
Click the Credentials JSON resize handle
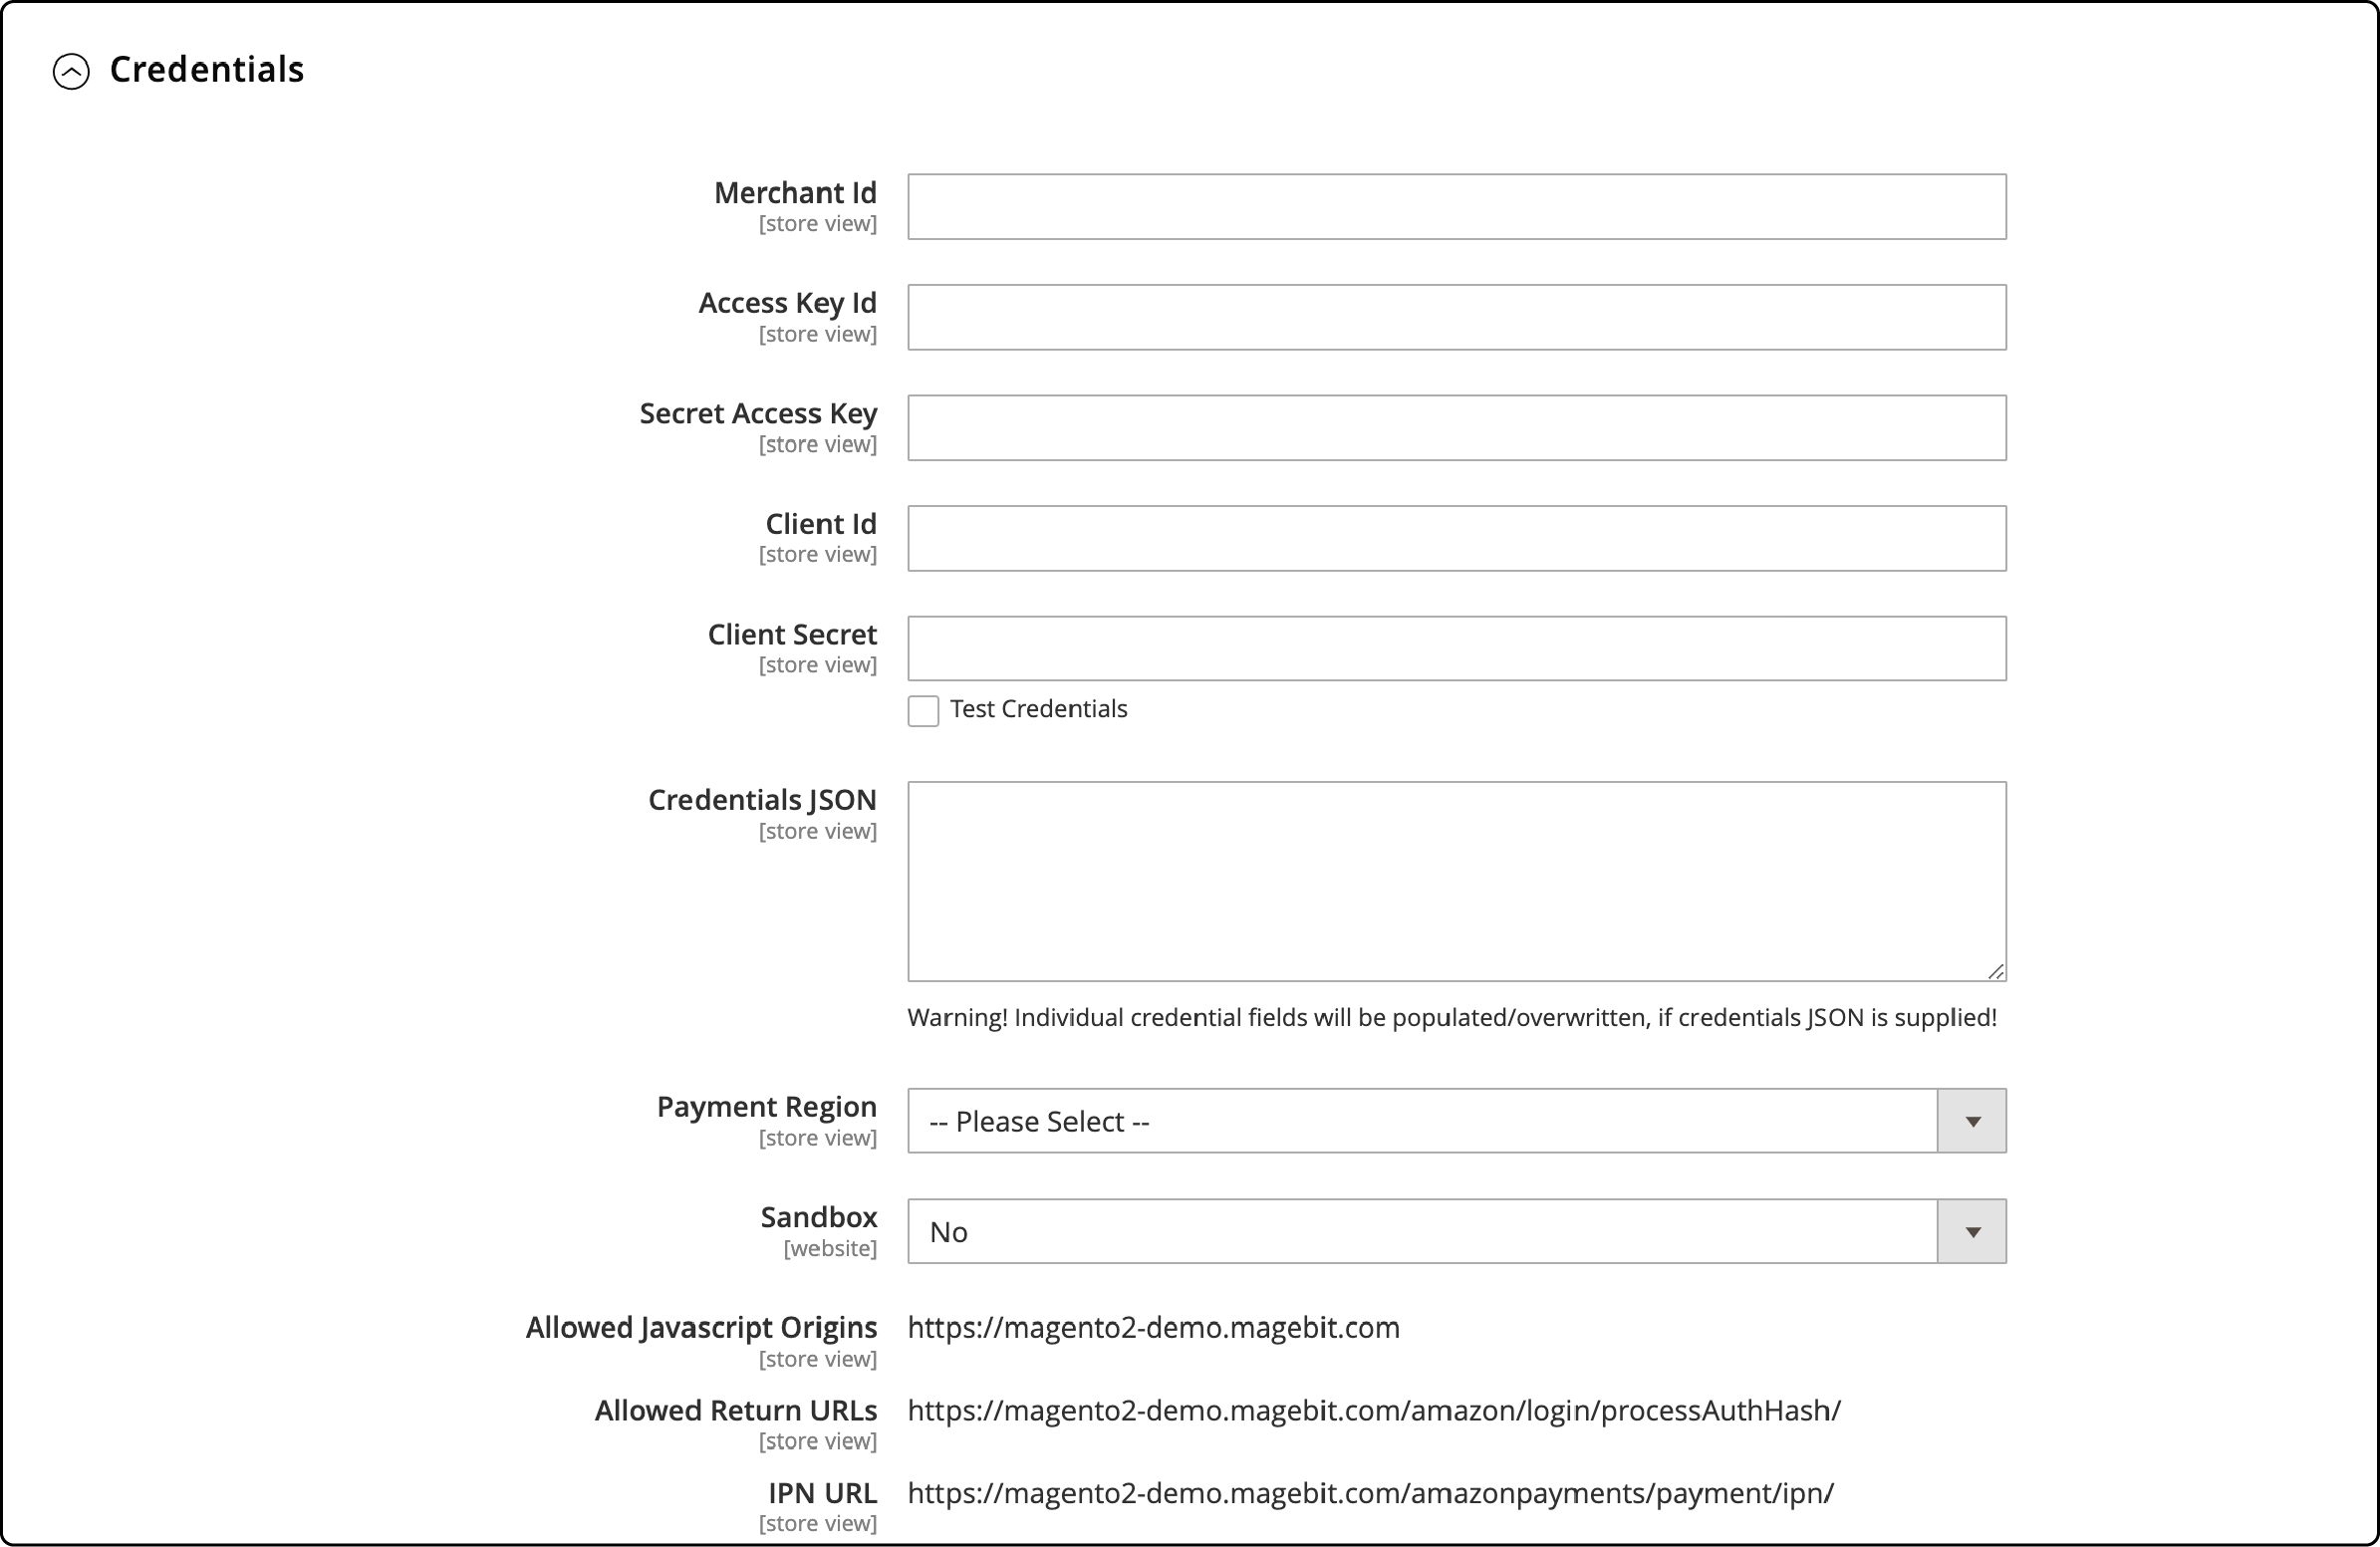point(1997,969)
